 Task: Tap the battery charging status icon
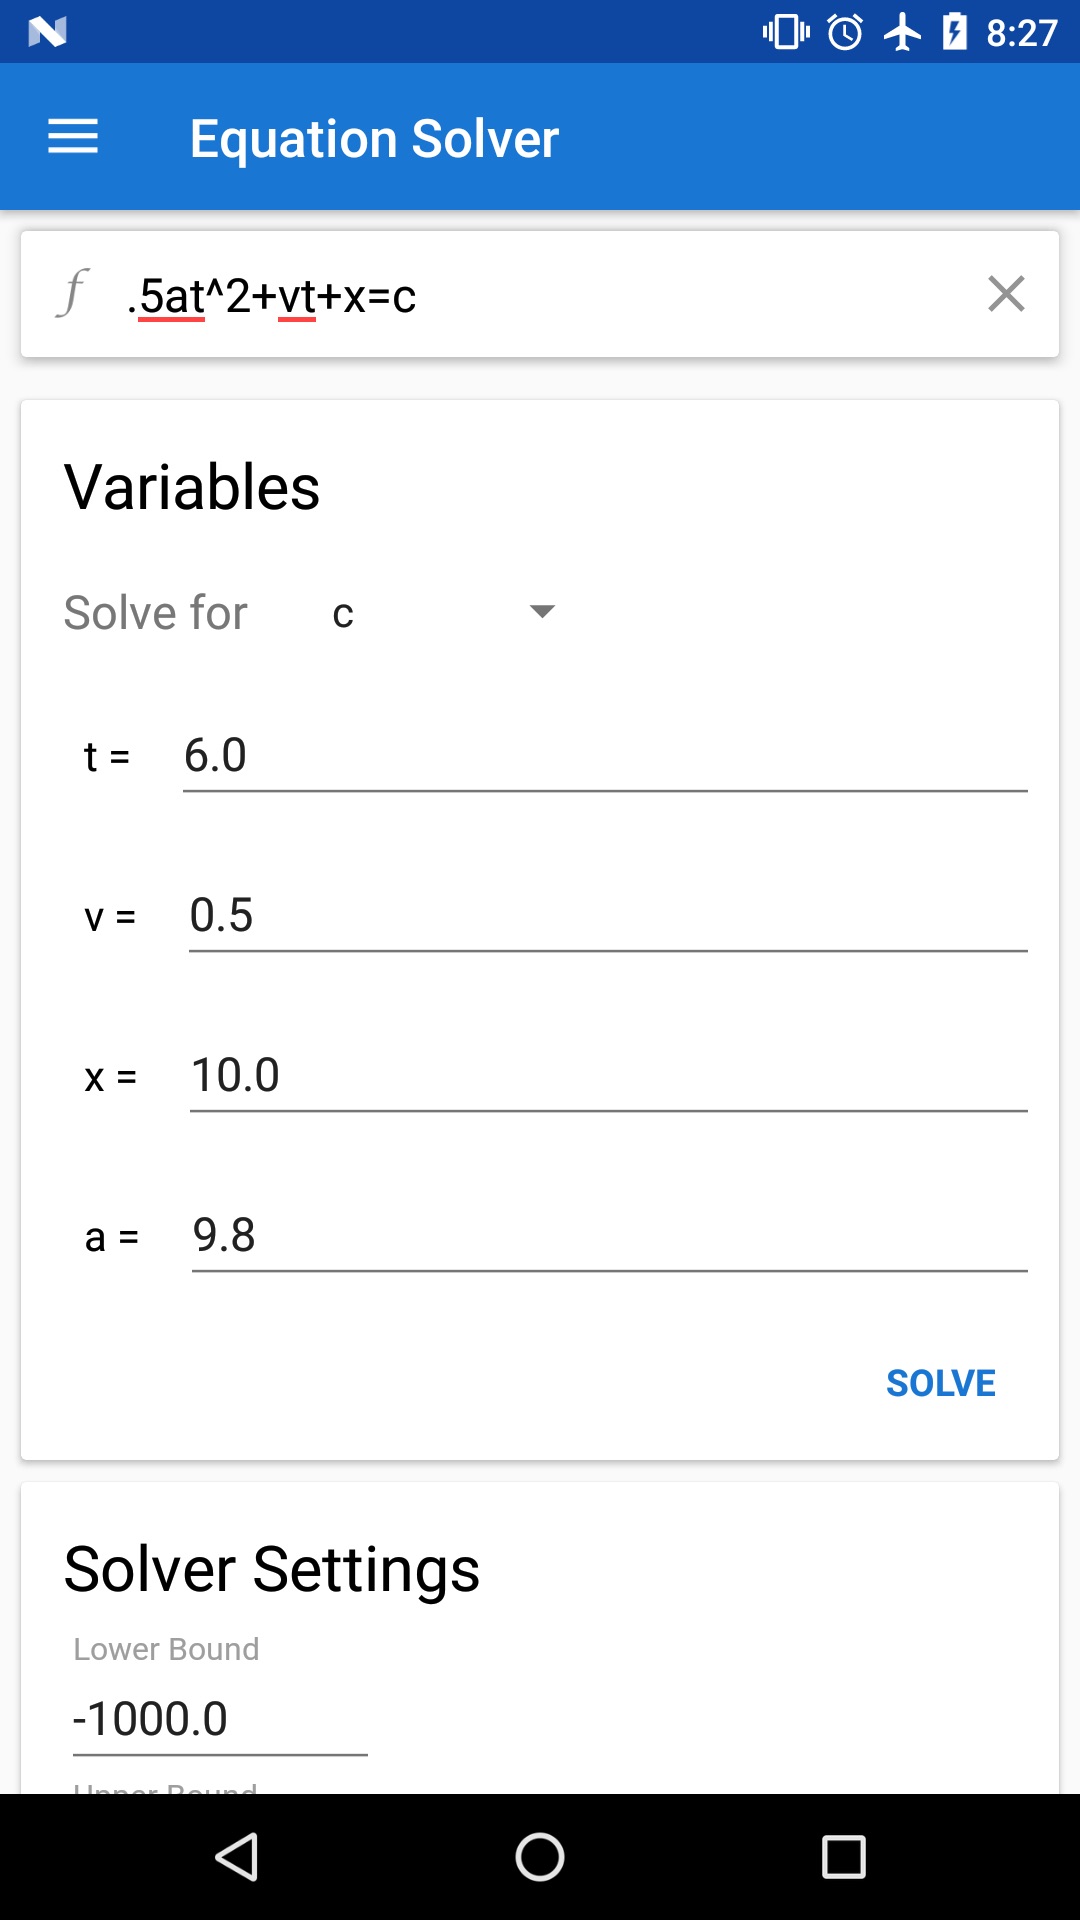pos(955,32)
